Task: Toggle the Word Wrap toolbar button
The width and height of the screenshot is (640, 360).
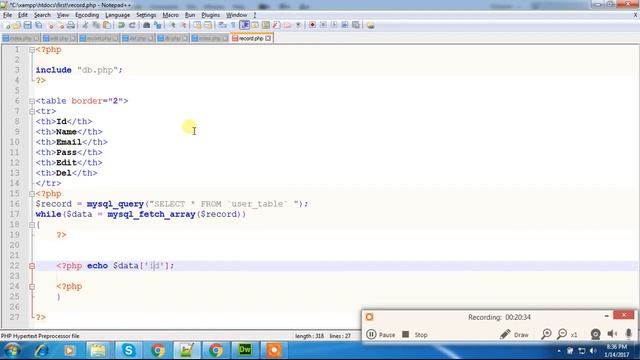Action: (222, 25)
